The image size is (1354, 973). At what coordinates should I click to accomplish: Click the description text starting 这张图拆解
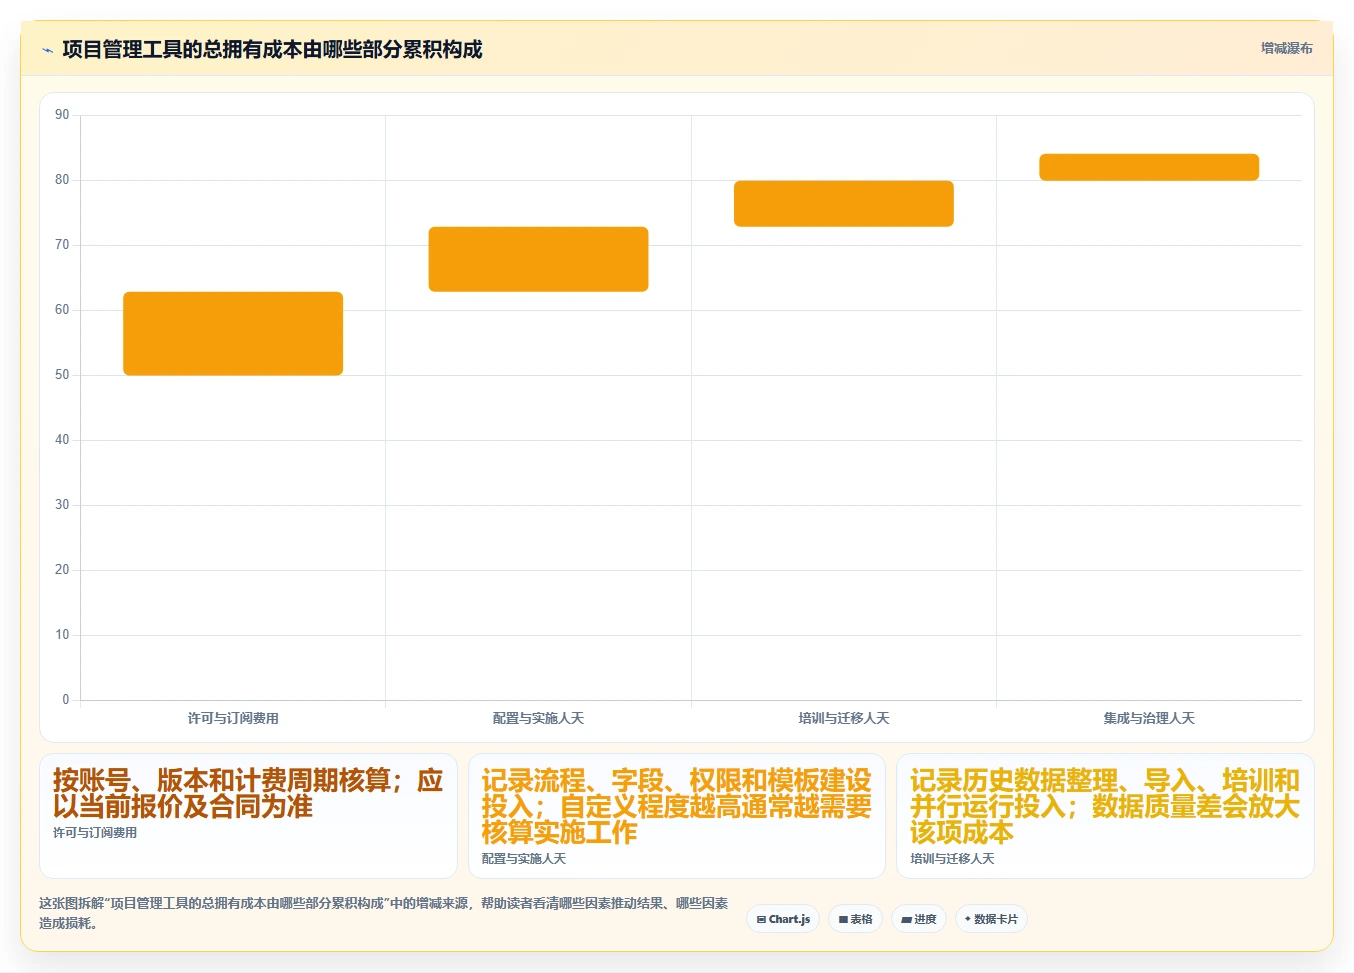click(384, 913)
